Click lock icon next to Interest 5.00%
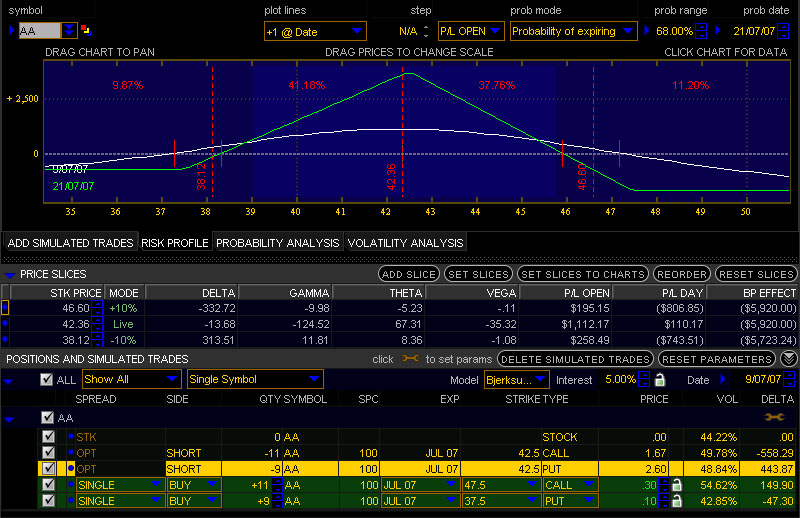 pyautogui.click(x=660, y=380)
